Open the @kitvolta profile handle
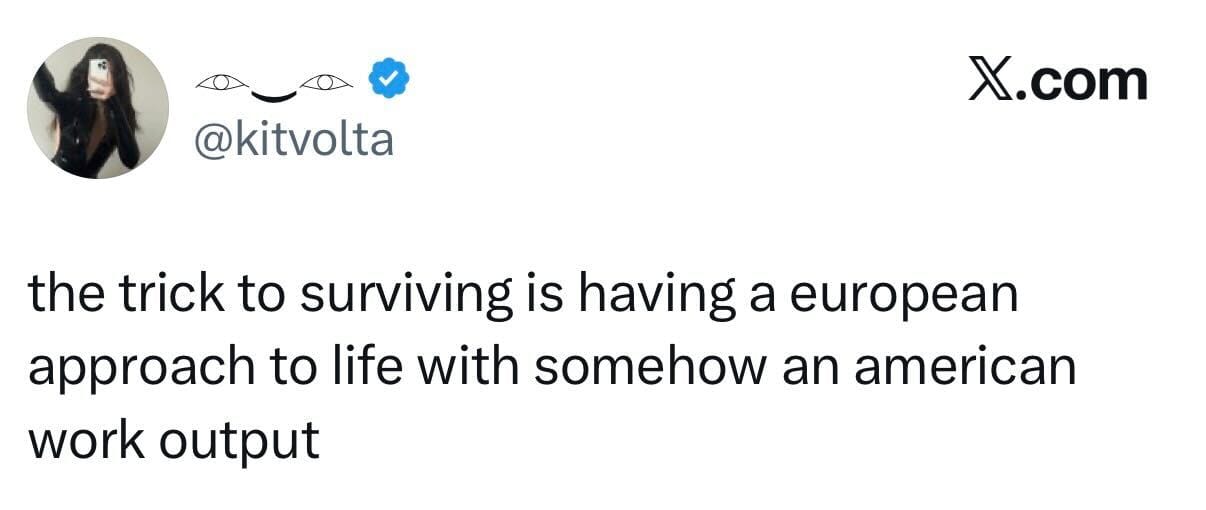1206x510 pixels. tap(292, 139)
